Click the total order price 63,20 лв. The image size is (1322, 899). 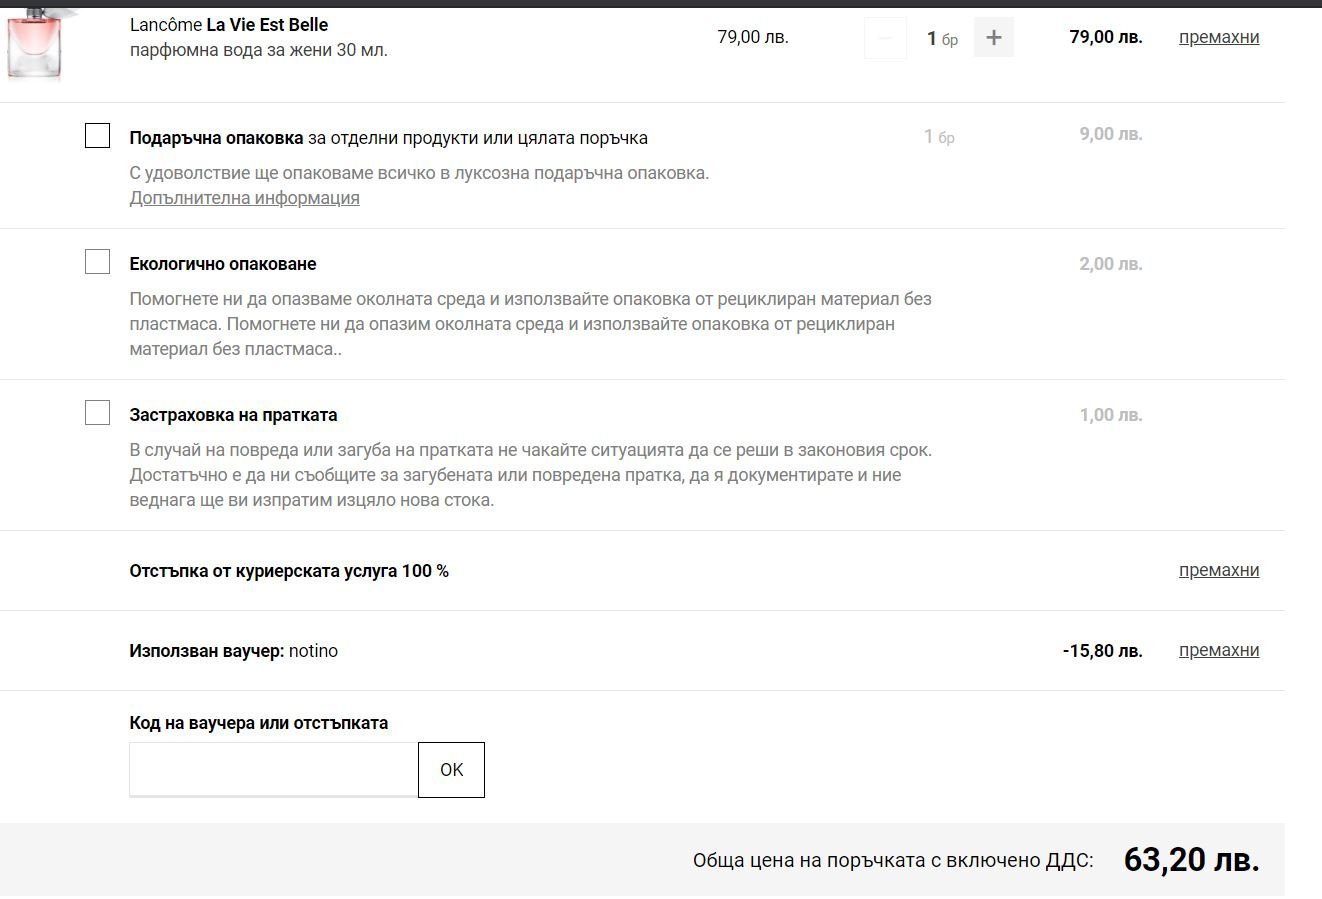point(1191,859)
